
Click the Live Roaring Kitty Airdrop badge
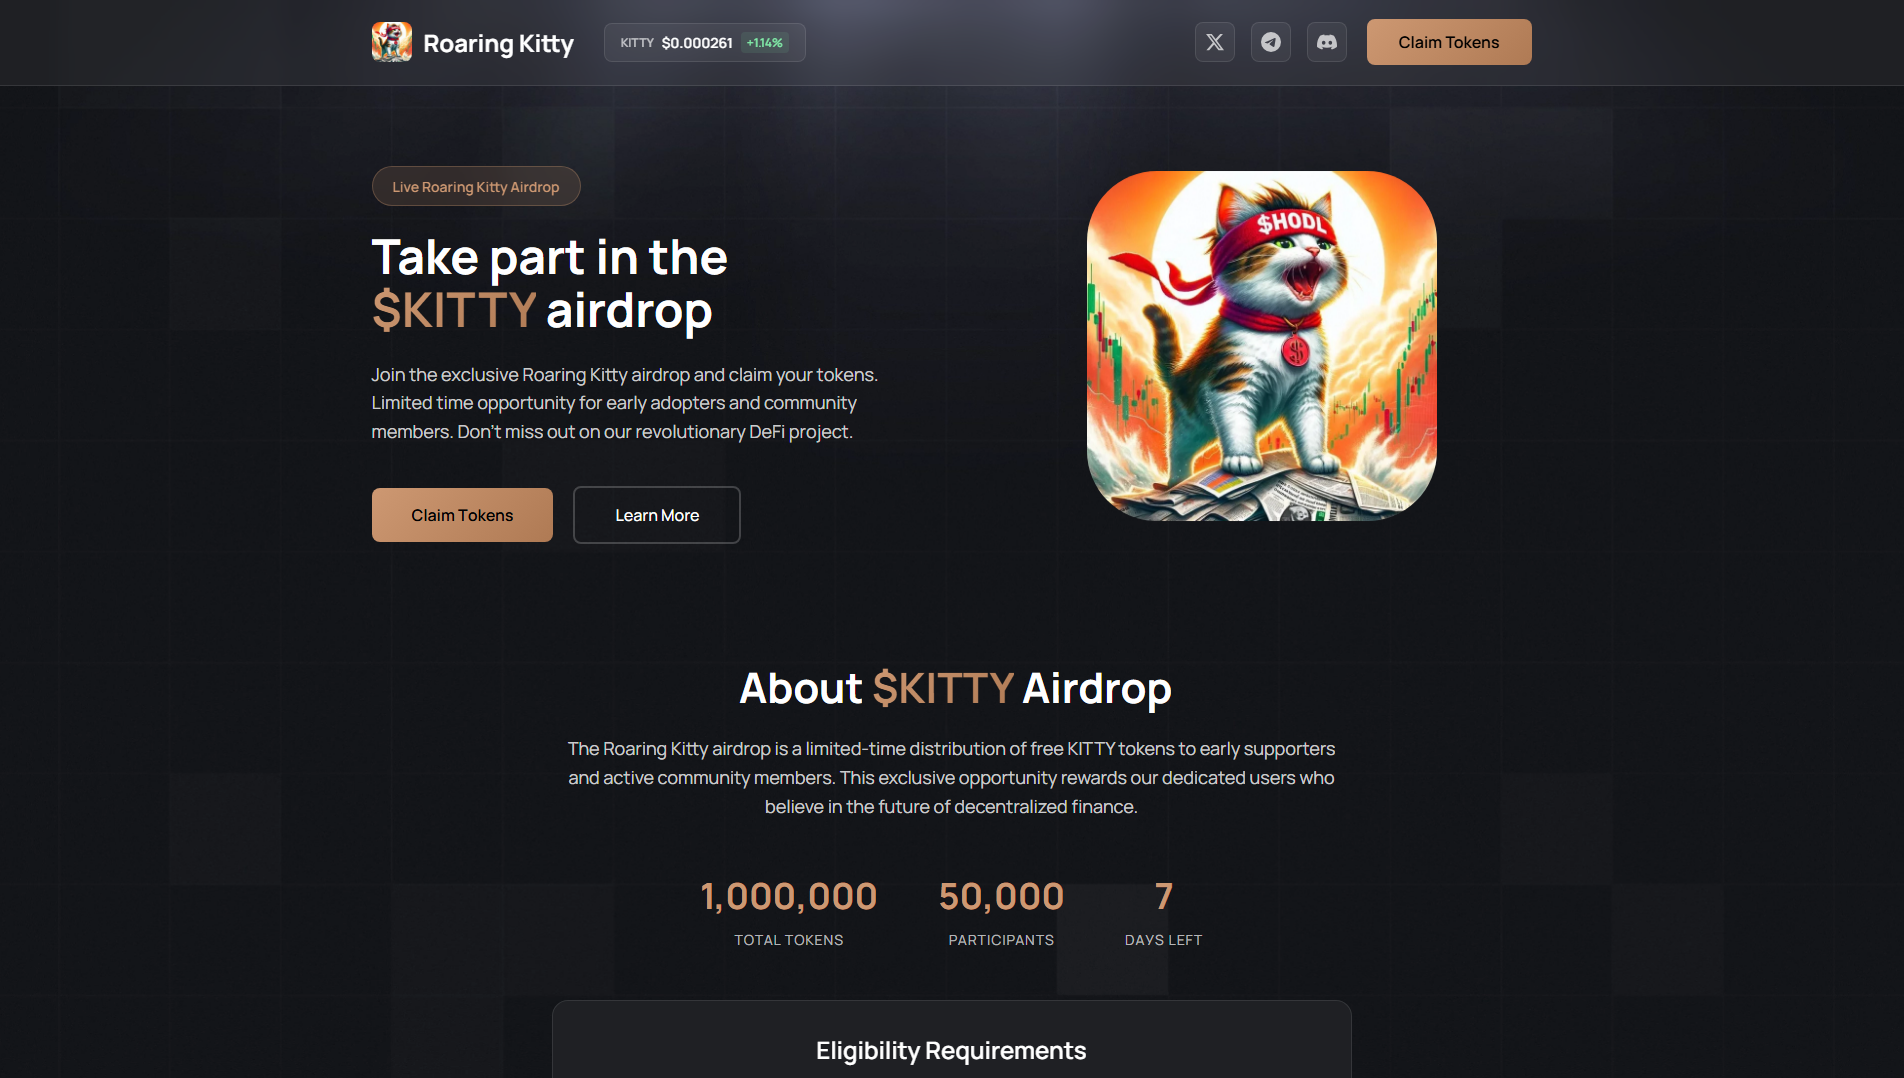(476, 187)
